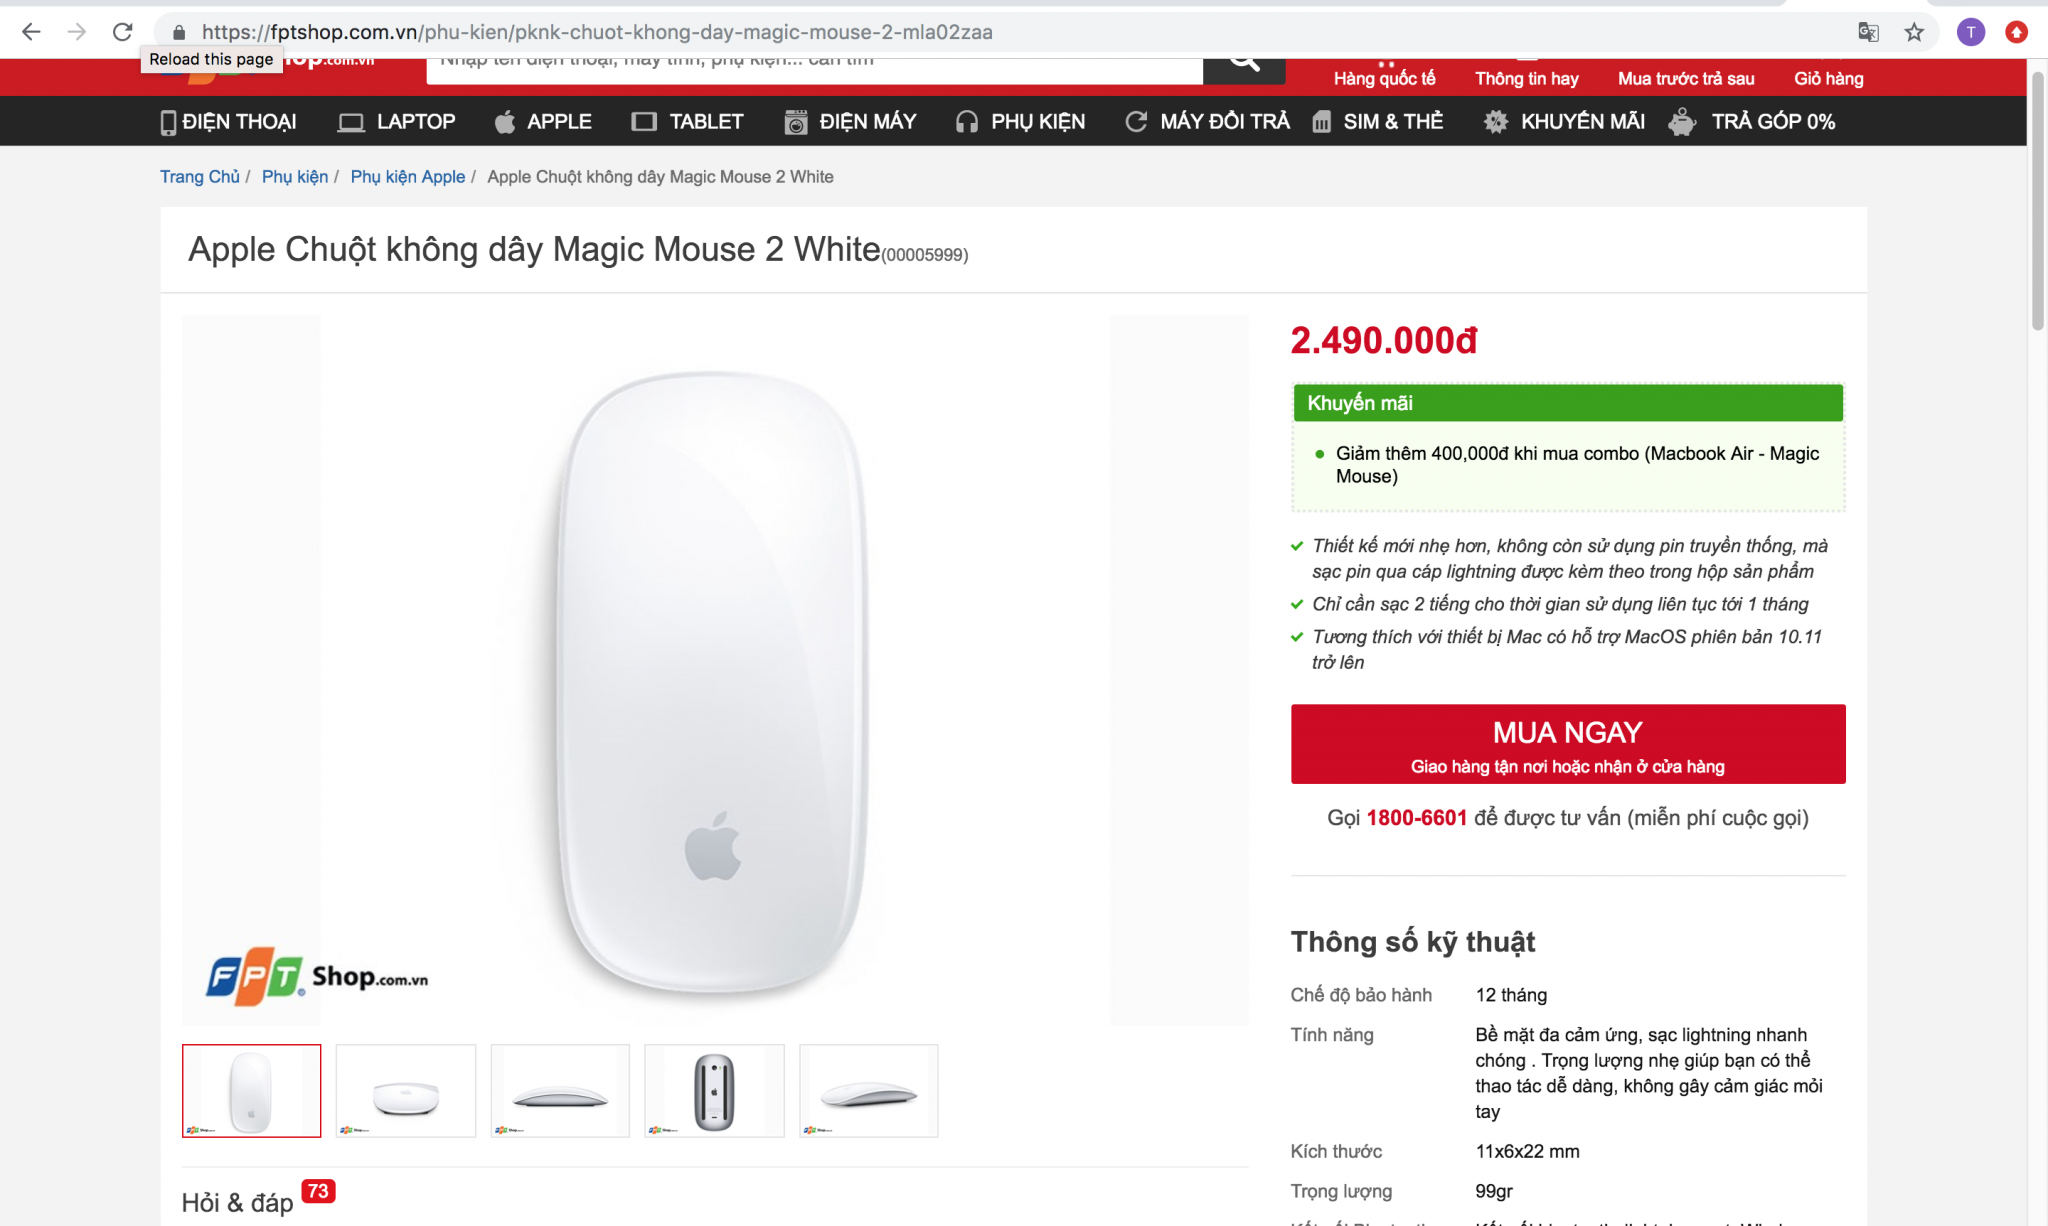The height and width of the screenshot is (1226, 2048).
Task: Click the Trang Chủ breadcrumb link
Action: [200, 177]
